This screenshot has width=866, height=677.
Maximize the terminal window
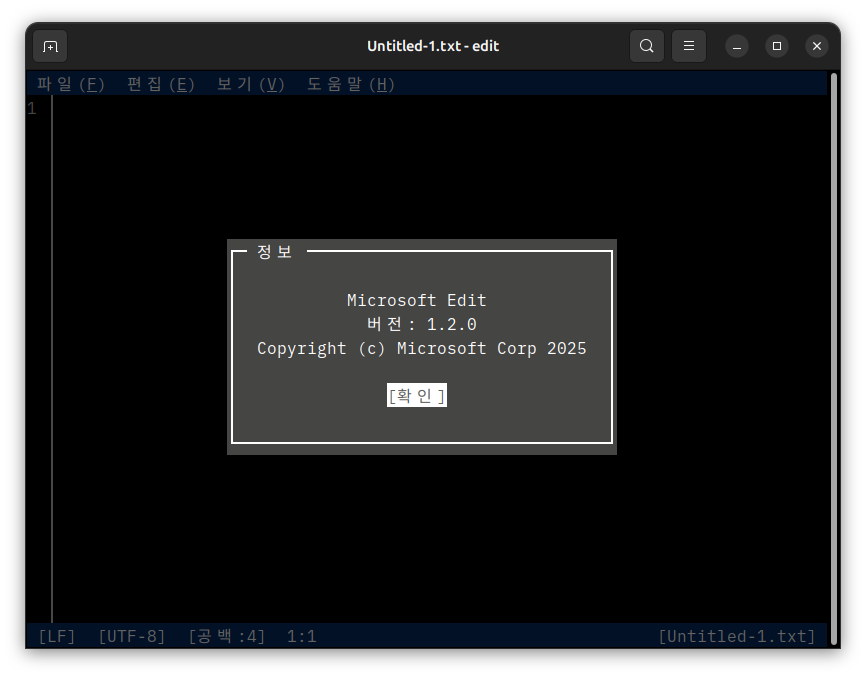point(777,46)
